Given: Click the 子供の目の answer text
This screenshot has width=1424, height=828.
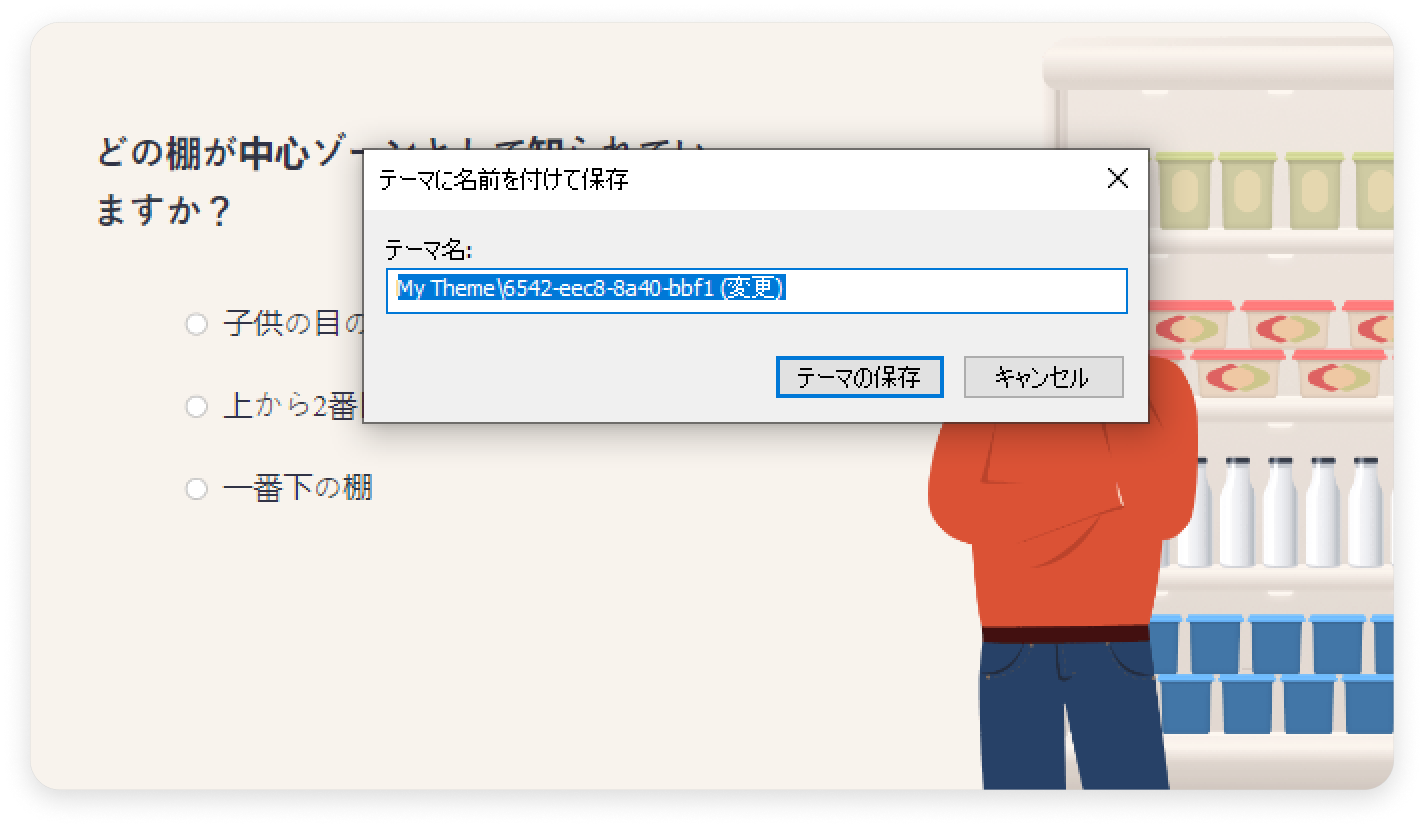Looking at the screenshot, I should click(x=293, y=324).
